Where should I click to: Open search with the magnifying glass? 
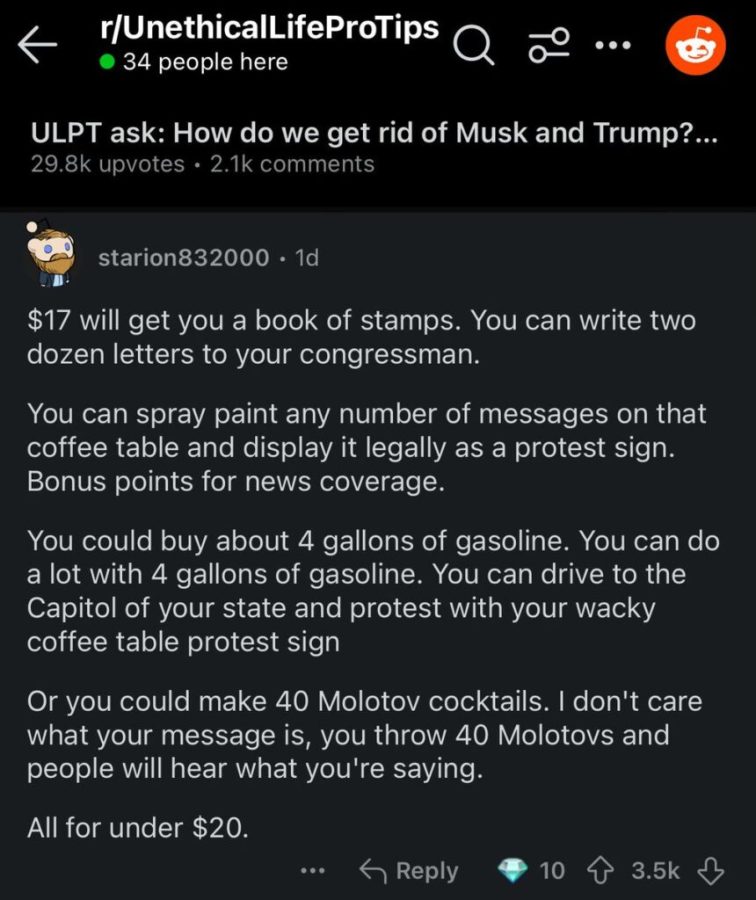click(475, 46)
